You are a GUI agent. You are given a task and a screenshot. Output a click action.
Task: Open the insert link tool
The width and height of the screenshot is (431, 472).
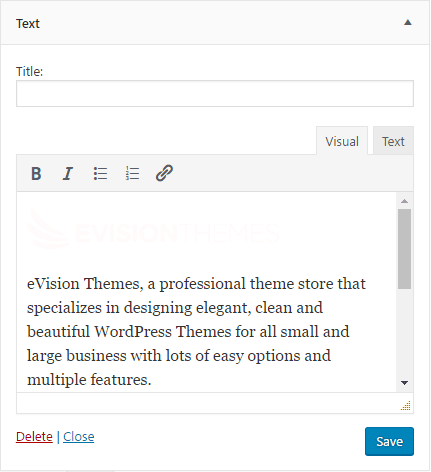click(x=164, y=173)
